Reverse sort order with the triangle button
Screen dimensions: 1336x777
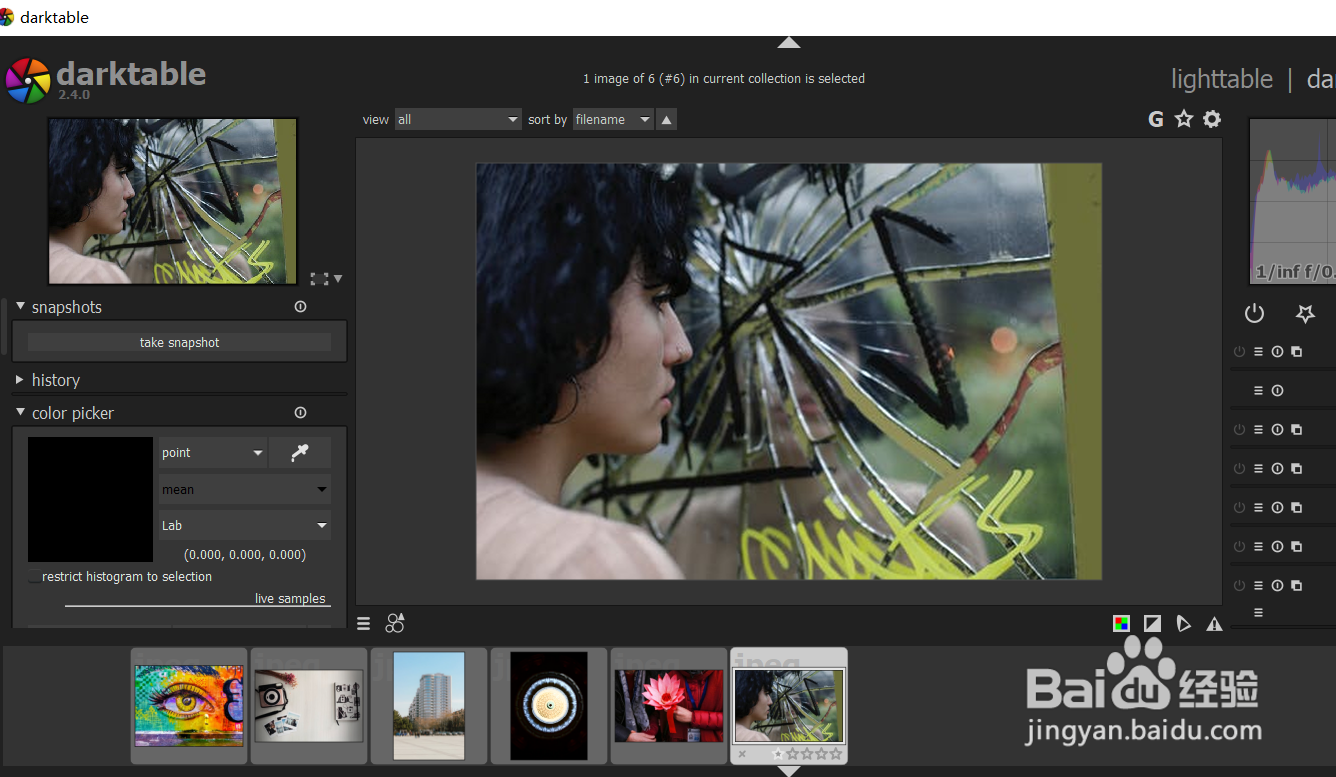[x=667, y=119]
